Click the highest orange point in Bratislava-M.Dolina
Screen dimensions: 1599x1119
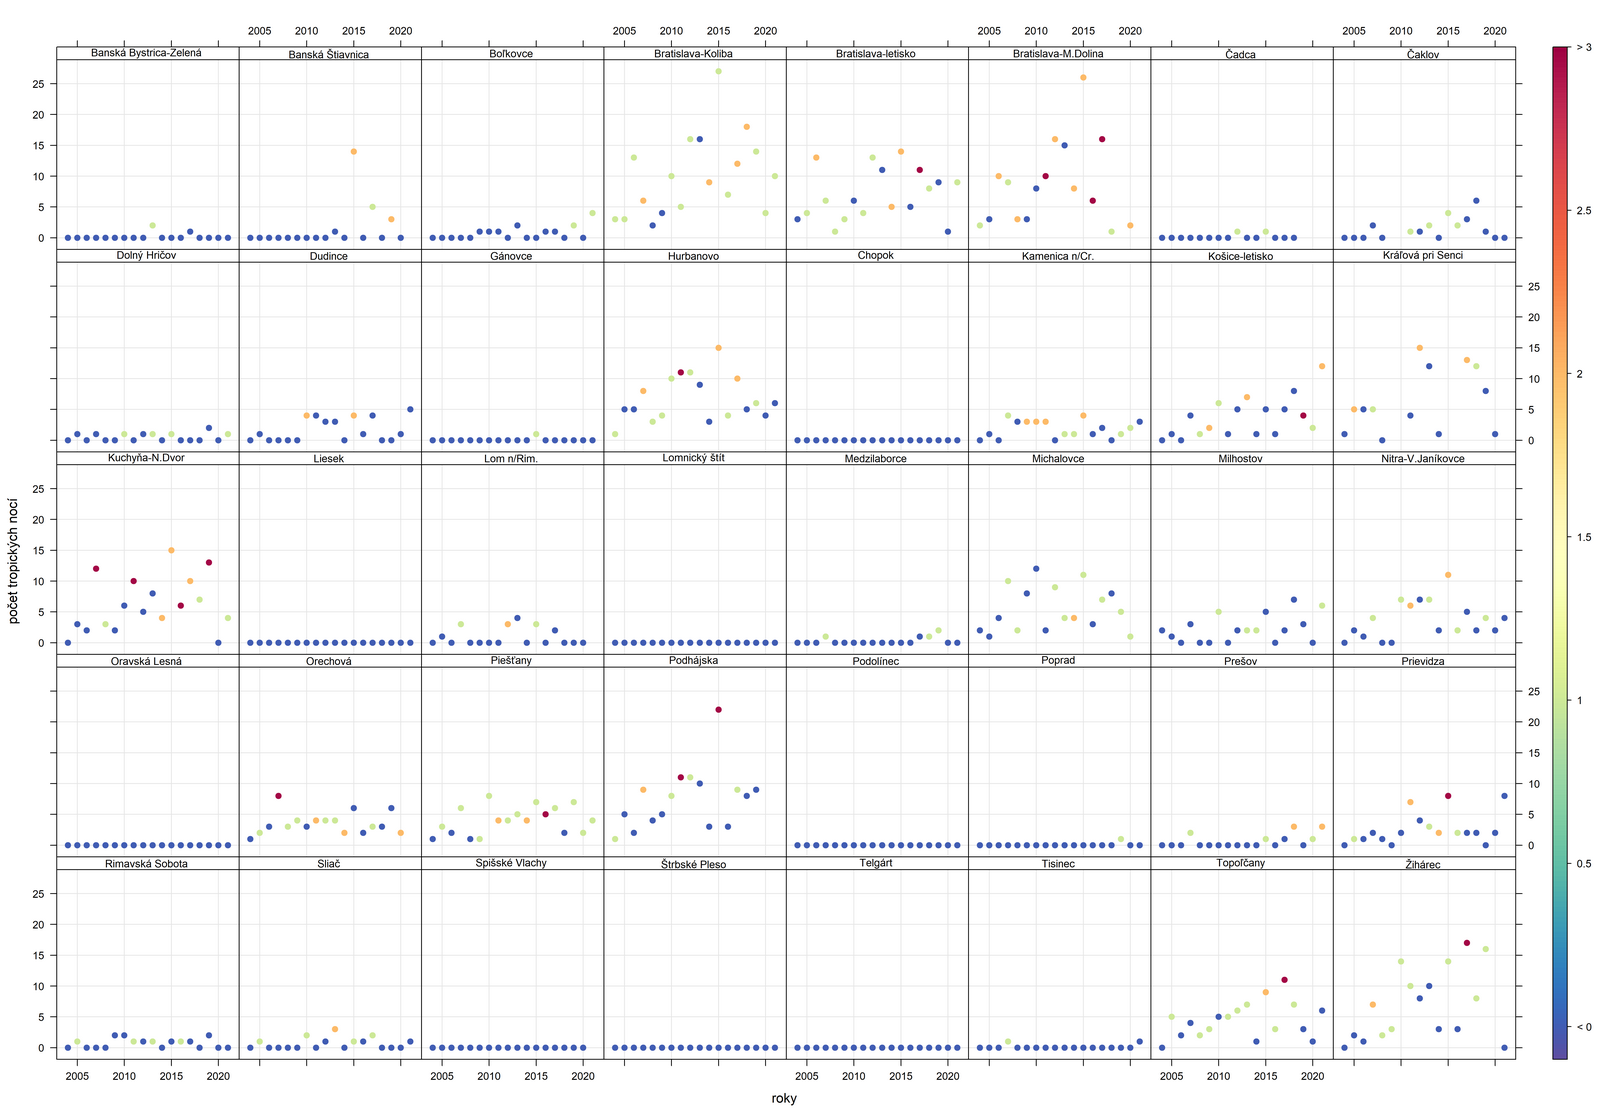[x=1083, y=77]
